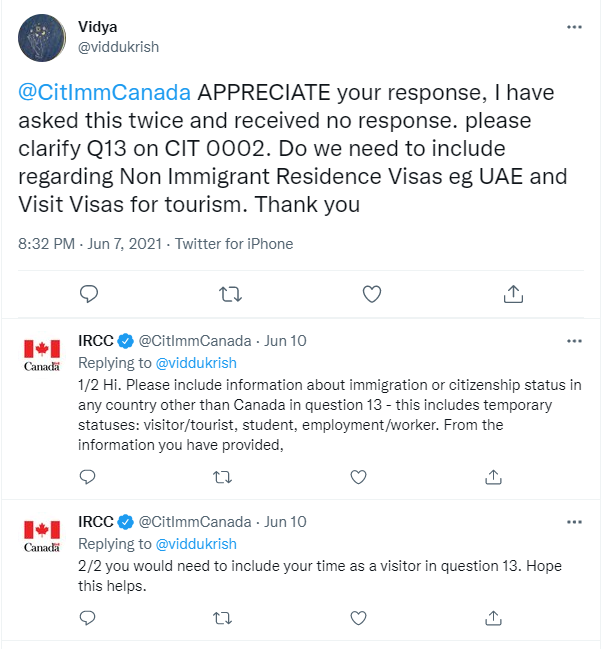Reply to Vidya's main tweet
Screen dimensions: 602x657
pos(89,295)
